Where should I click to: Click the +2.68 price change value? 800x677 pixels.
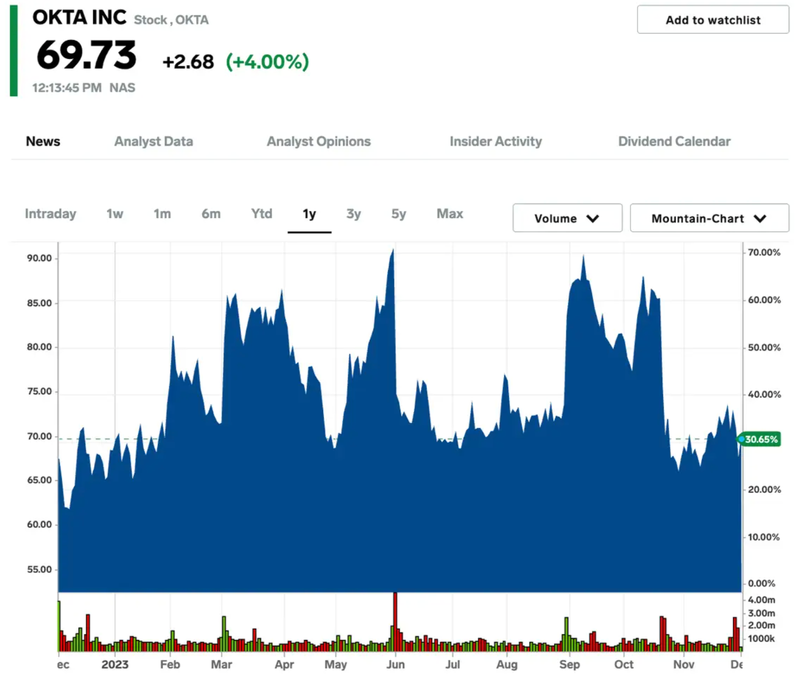pos(188,62)
